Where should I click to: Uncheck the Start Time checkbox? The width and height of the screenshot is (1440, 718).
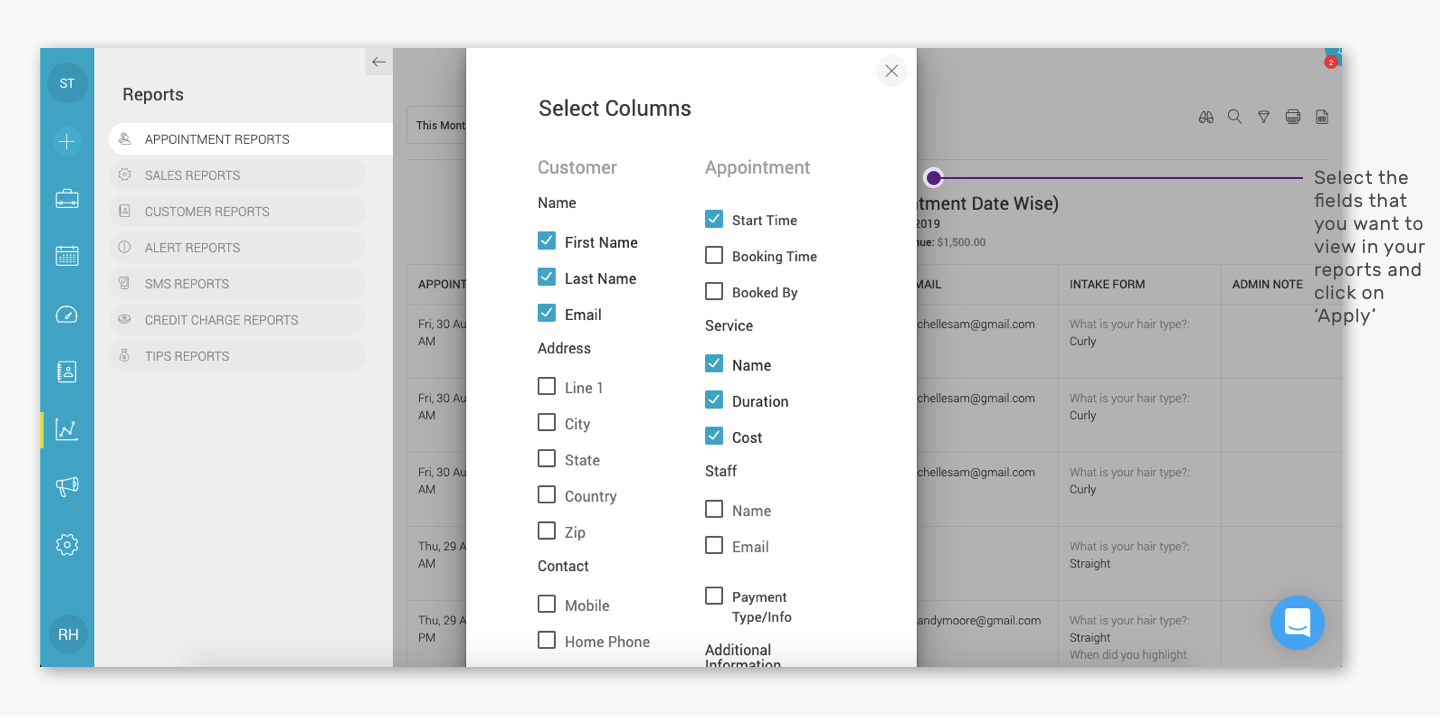[714, 219]
